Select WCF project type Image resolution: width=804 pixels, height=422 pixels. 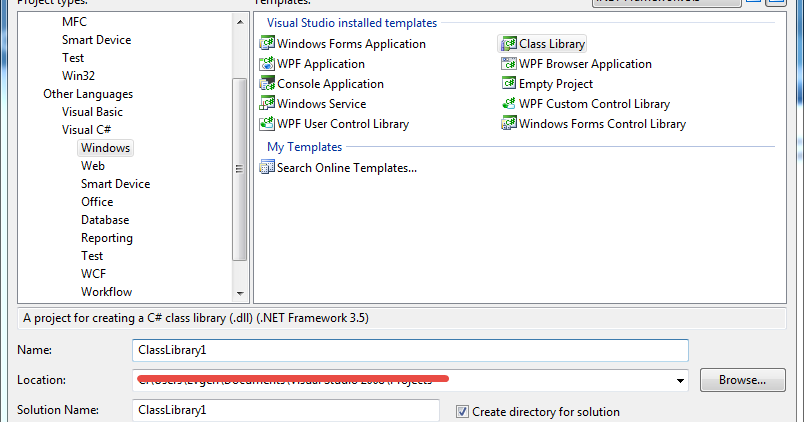coord(93,274)
